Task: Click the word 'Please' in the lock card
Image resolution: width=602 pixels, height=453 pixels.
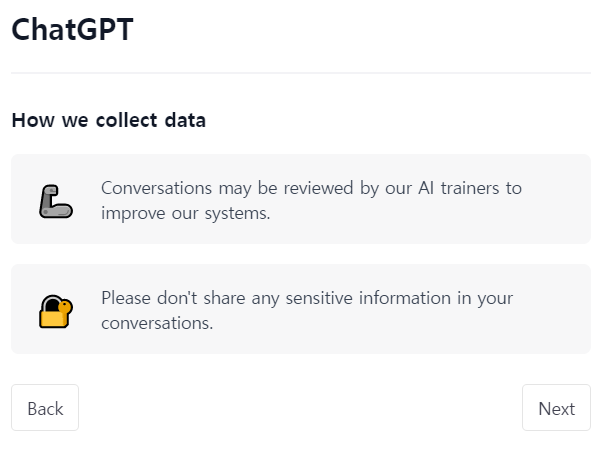Action: tap(126, 298)
